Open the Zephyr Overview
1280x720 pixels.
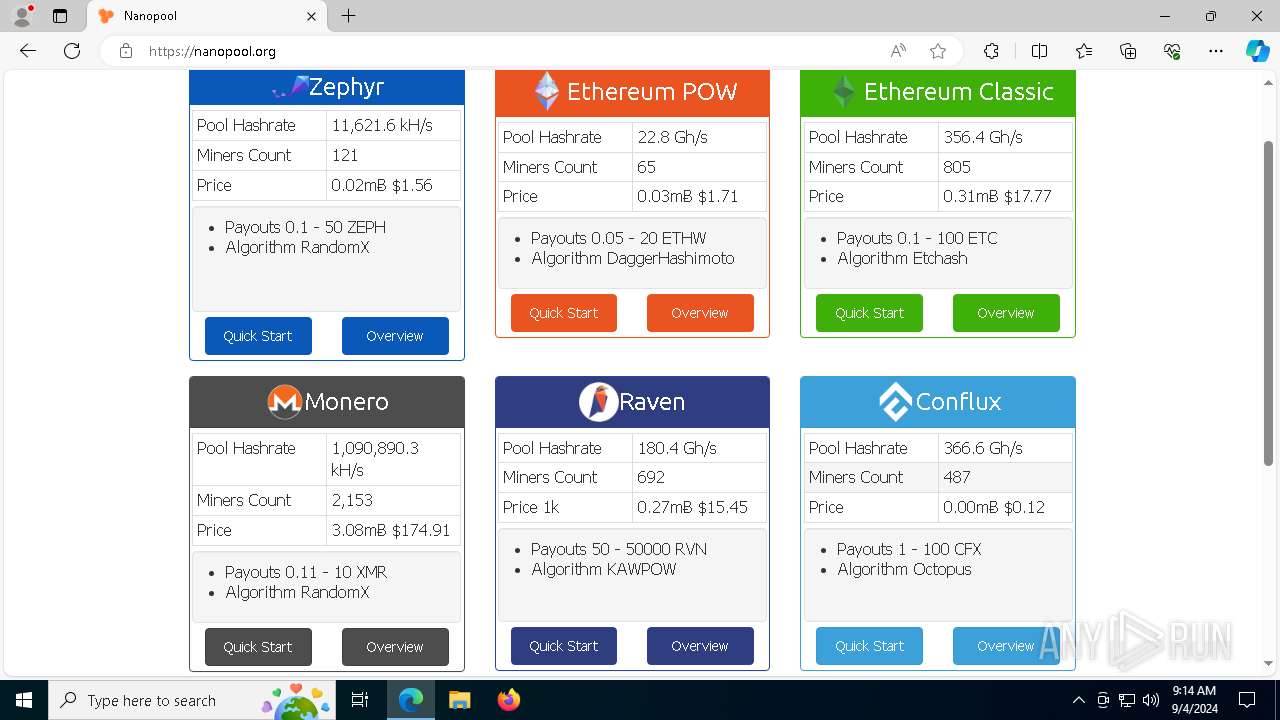395,336
